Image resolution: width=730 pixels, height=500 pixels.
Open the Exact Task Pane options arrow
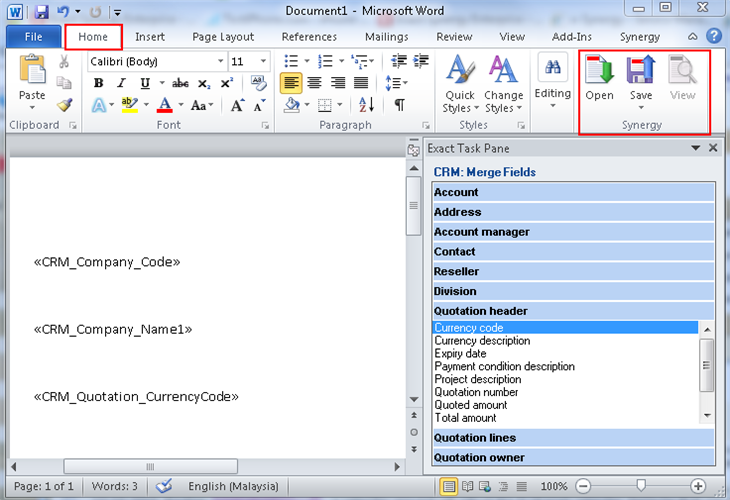696,148
